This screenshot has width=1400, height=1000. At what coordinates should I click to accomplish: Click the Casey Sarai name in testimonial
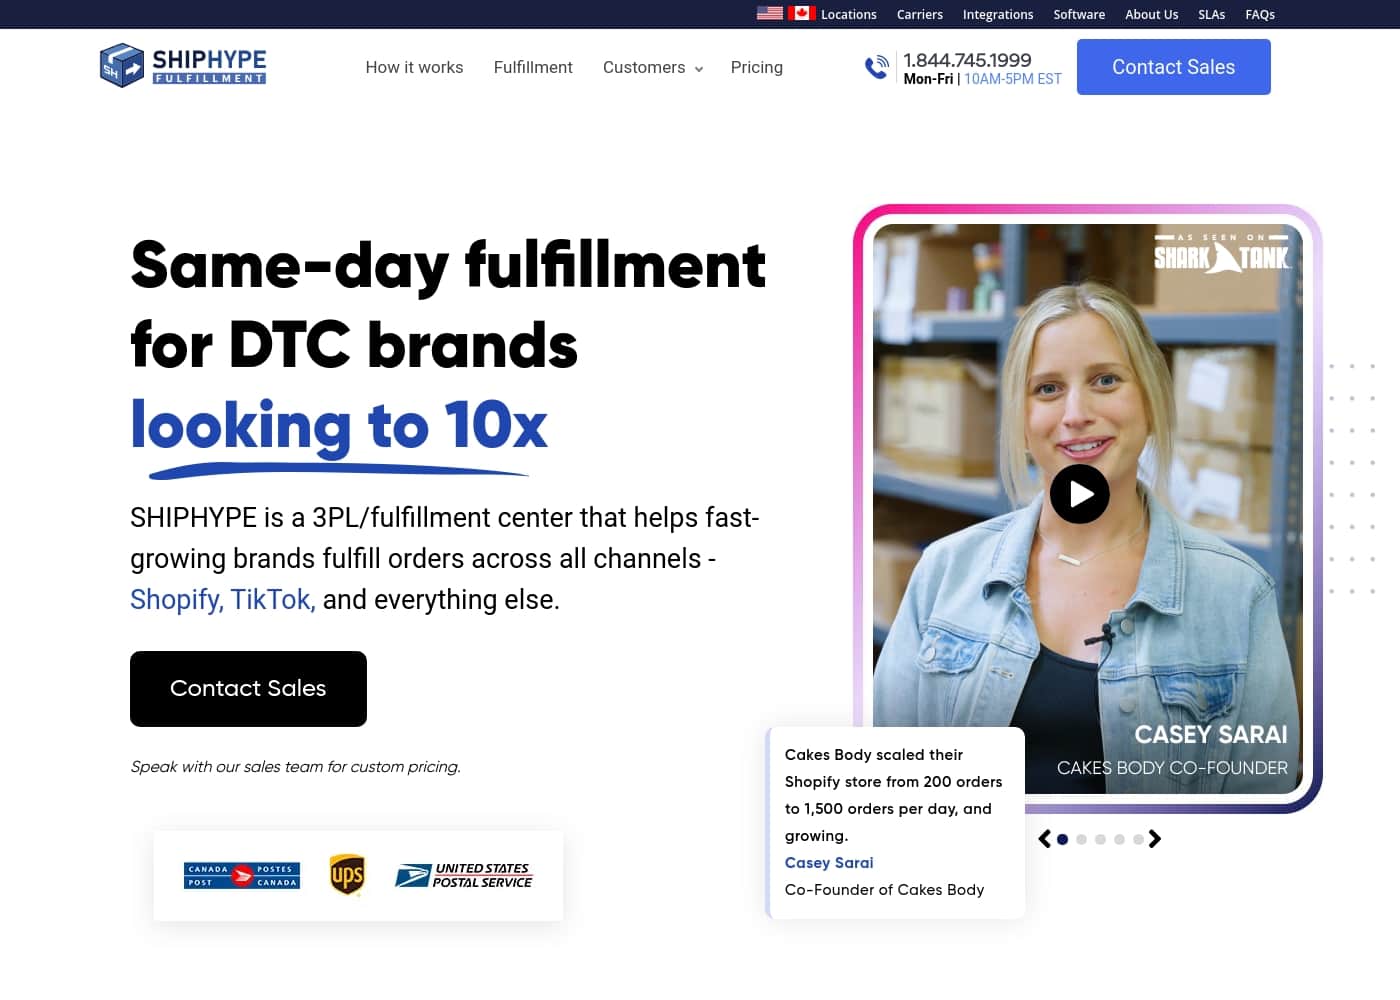[829, 863]
